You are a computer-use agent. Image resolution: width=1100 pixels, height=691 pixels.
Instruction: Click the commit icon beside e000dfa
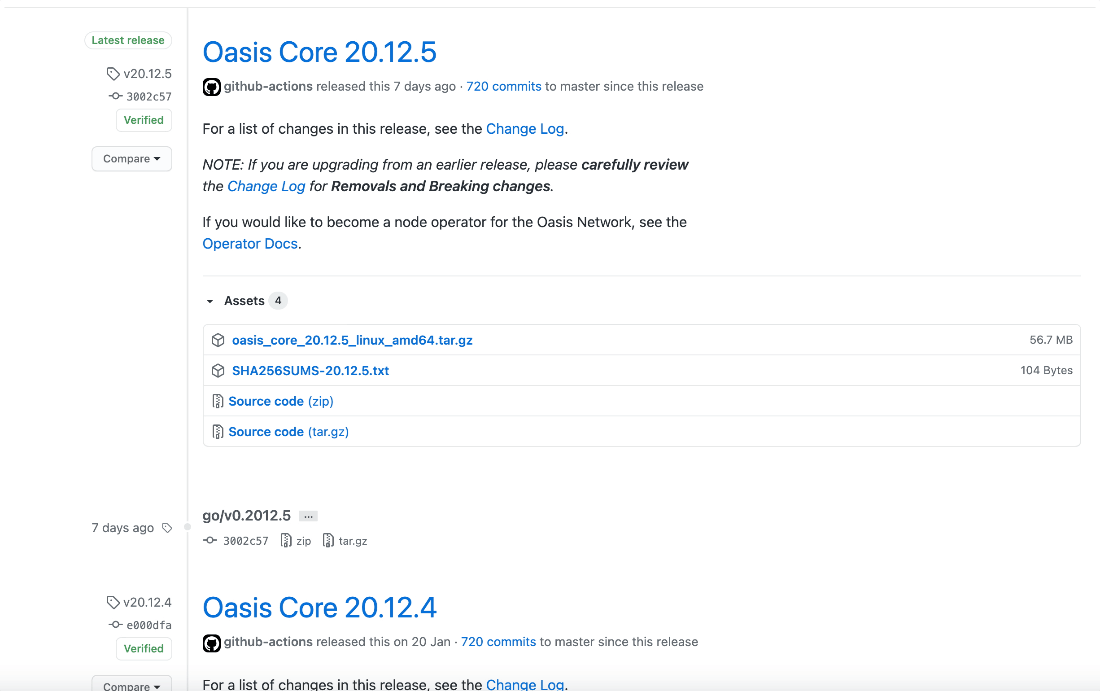116,624
